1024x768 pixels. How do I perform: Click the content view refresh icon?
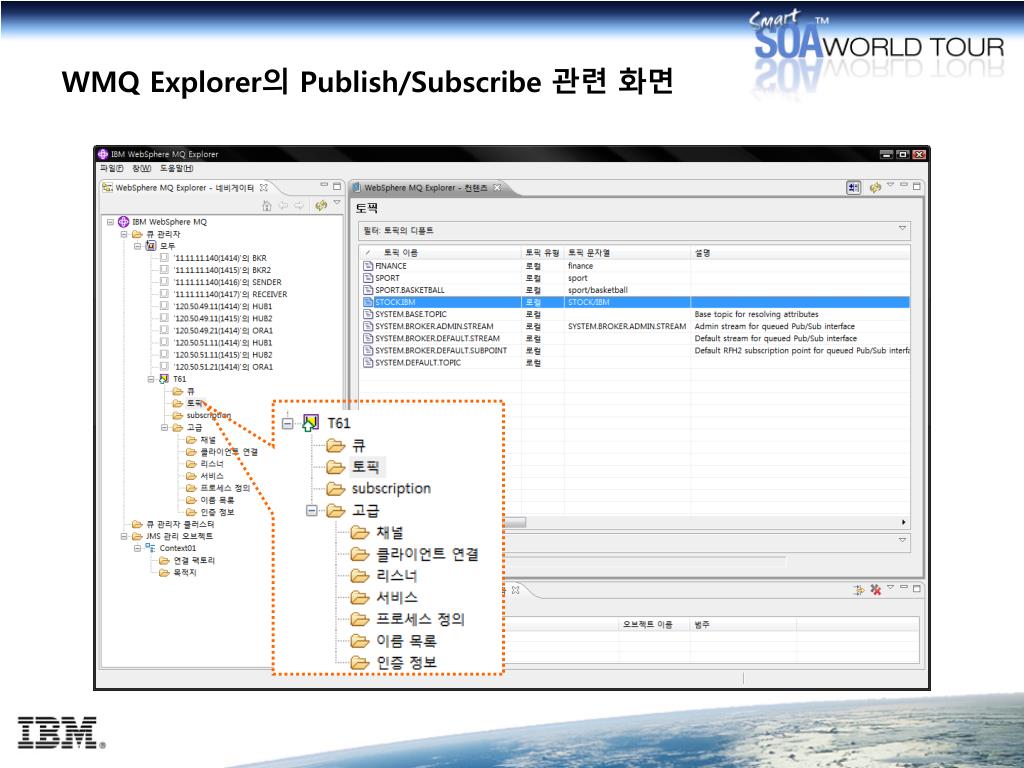coord(875,187)
